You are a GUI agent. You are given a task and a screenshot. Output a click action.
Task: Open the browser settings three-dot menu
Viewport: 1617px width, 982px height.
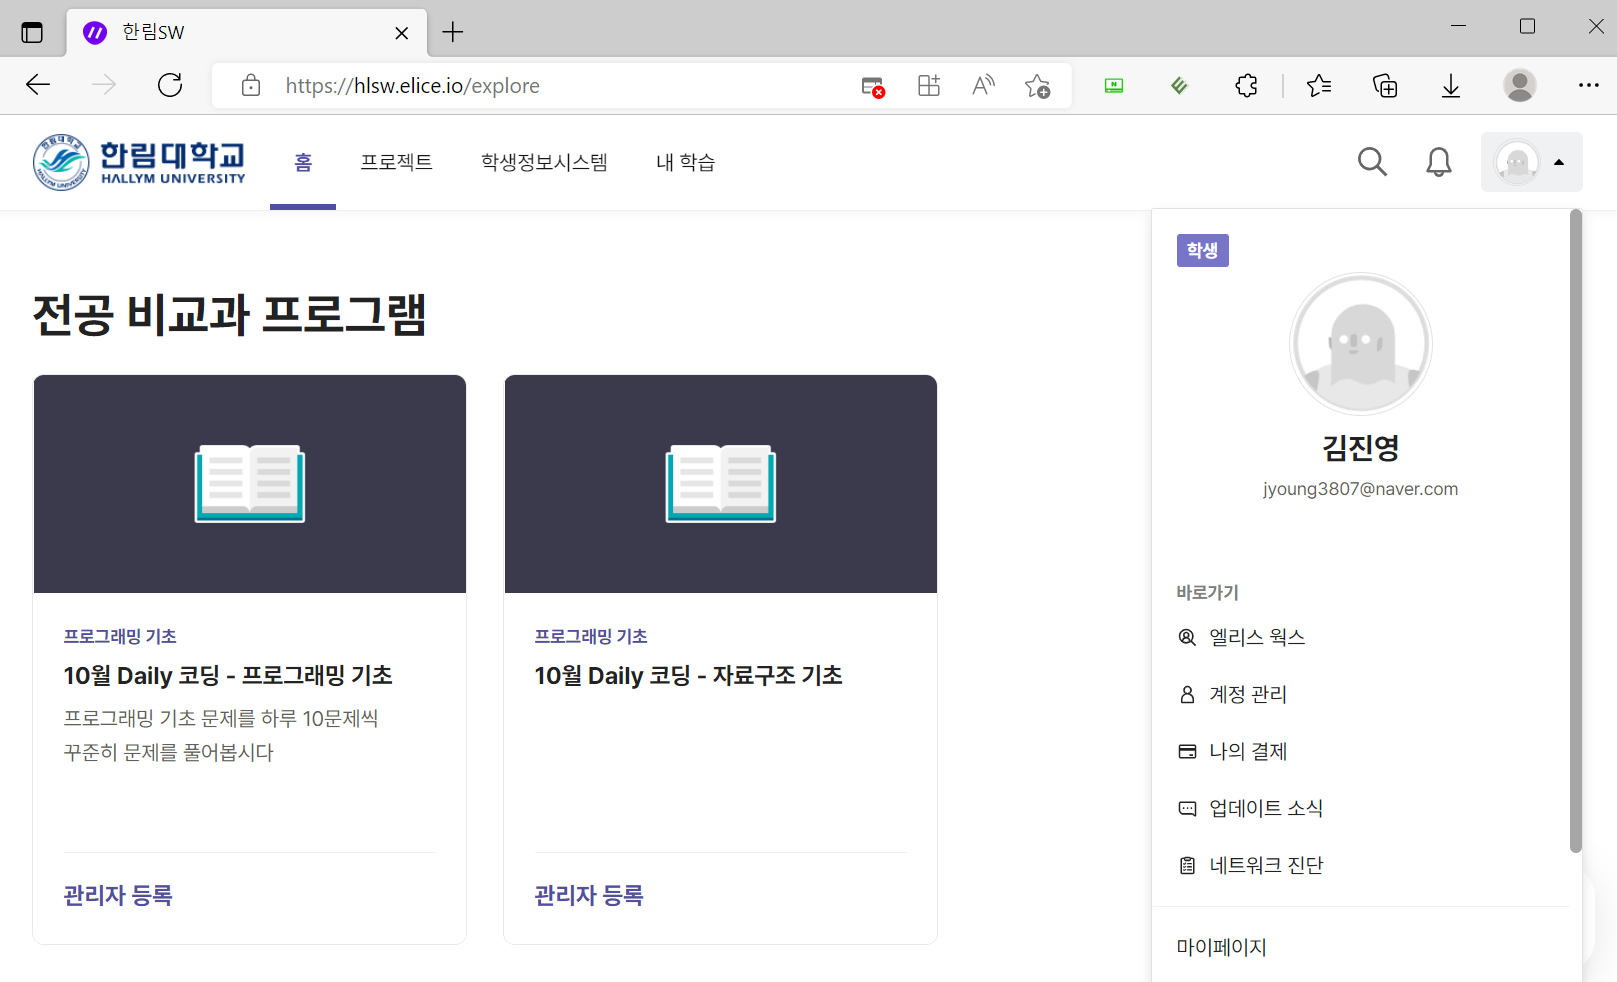pos(1589,85)
